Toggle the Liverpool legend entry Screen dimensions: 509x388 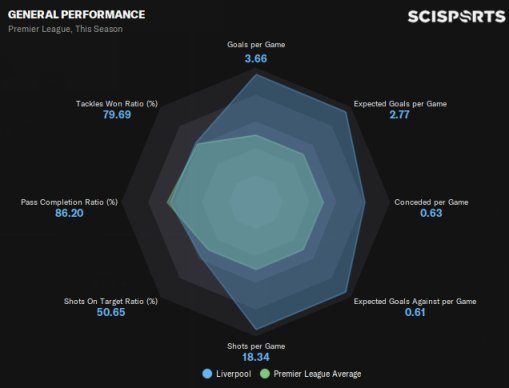pos(227,374)
